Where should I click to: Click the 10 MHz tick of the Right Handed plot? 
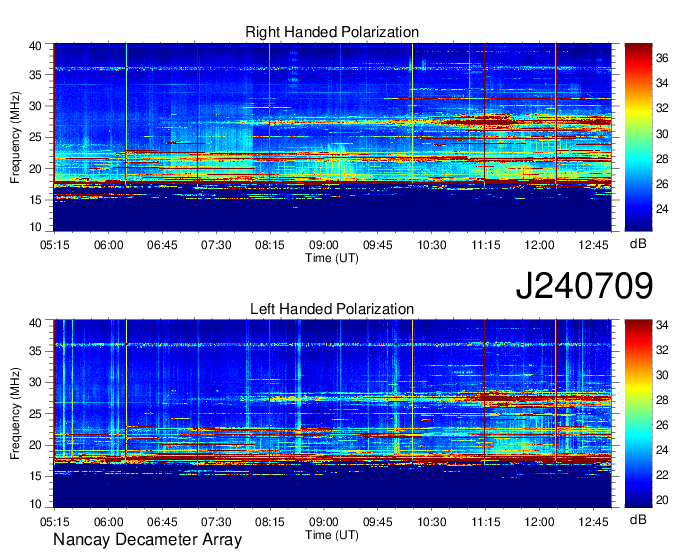click(x=36, y=227)
